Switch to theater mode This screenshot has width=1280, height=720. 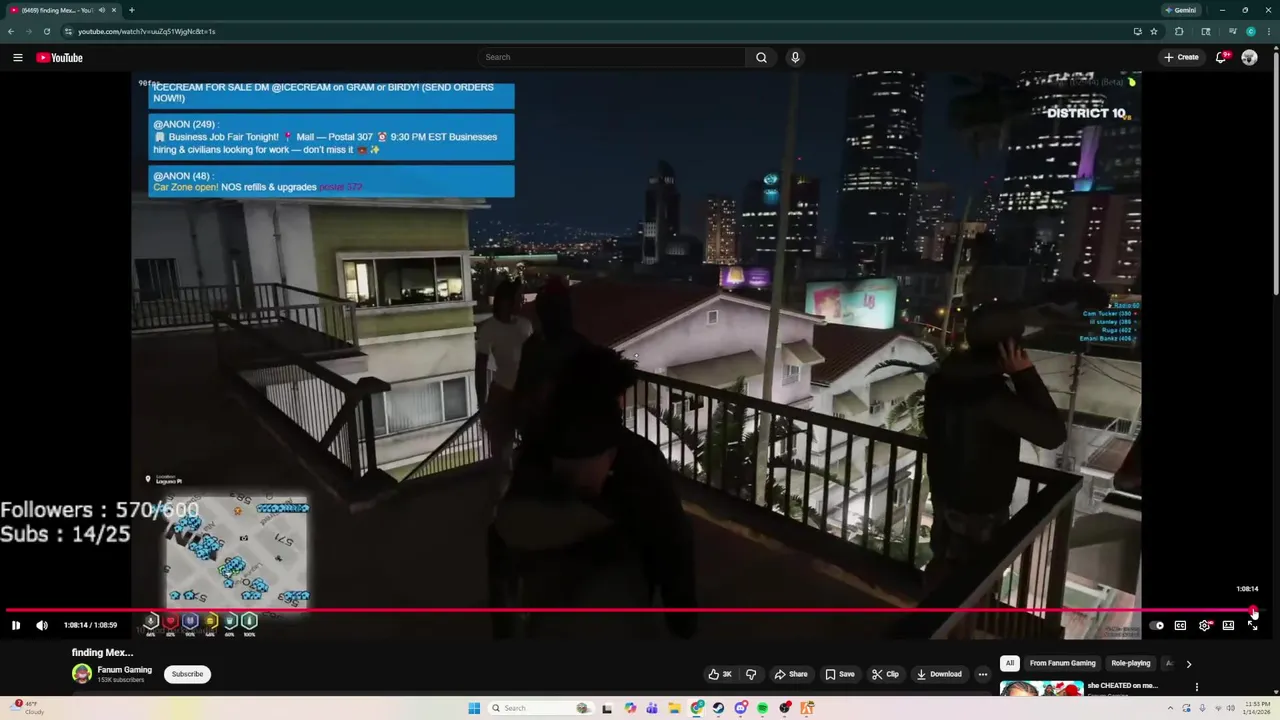point(1228,625)
